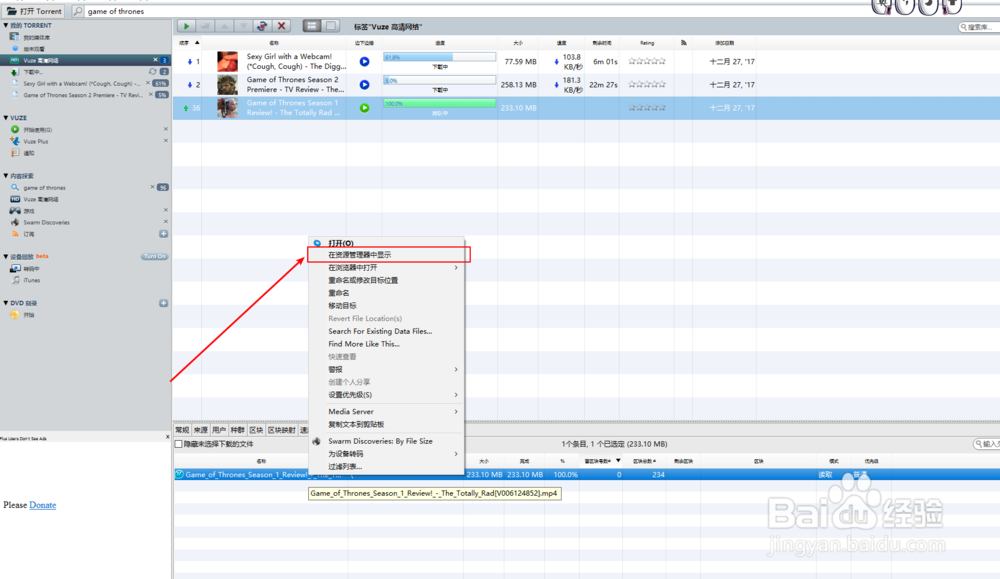Open the transcoding in-progress device item
The image size is (1000, 579).
tap(31, 269)
